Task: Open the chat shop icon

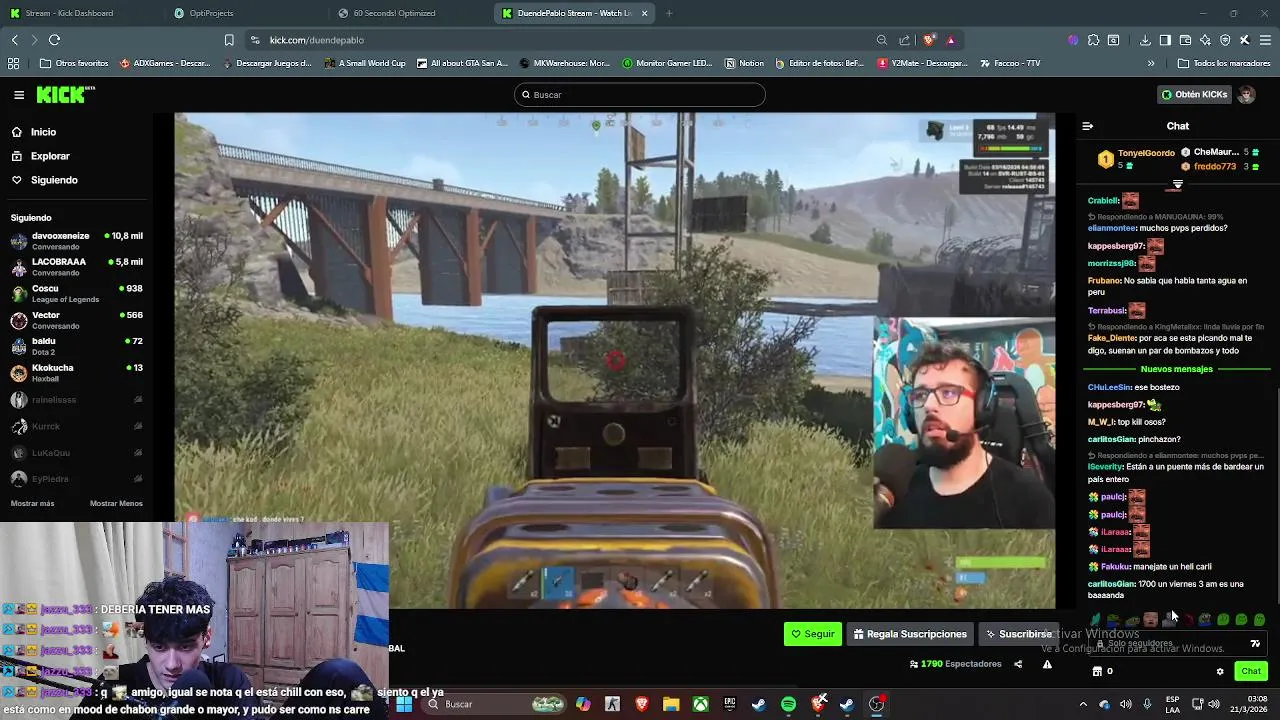Action: pyautogui.click(x=1097, y=671)
